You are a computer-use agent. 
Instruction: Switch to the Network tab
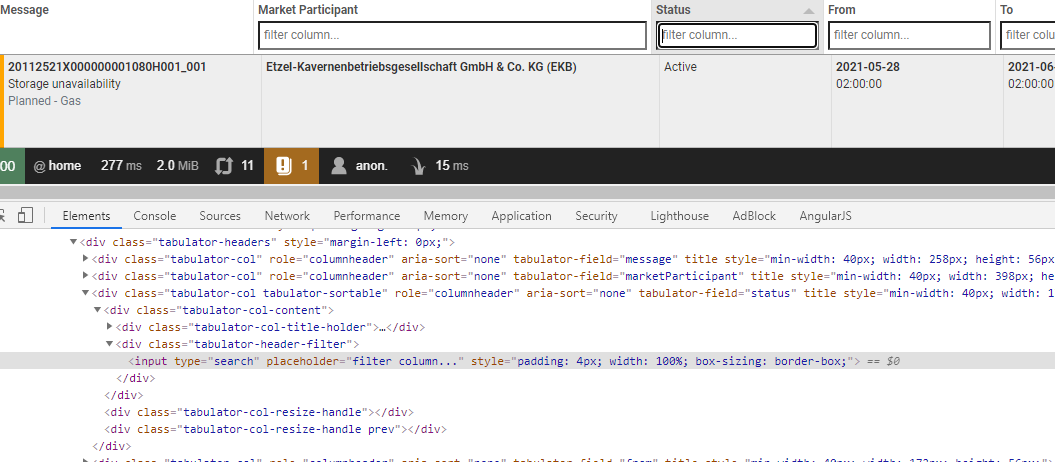287,216
